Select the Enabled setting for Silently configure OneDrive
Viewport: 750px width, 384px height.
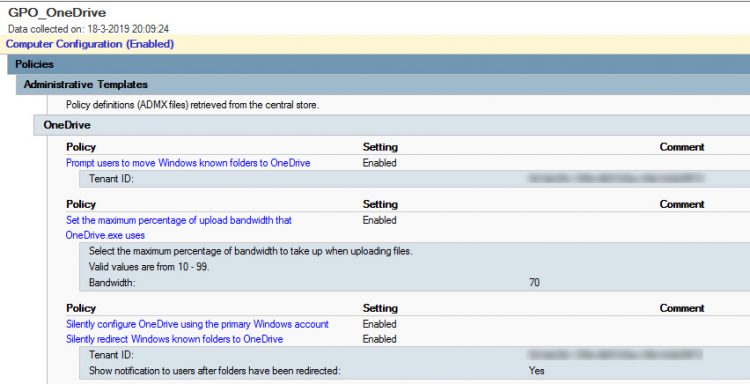(x=379, y=324)
